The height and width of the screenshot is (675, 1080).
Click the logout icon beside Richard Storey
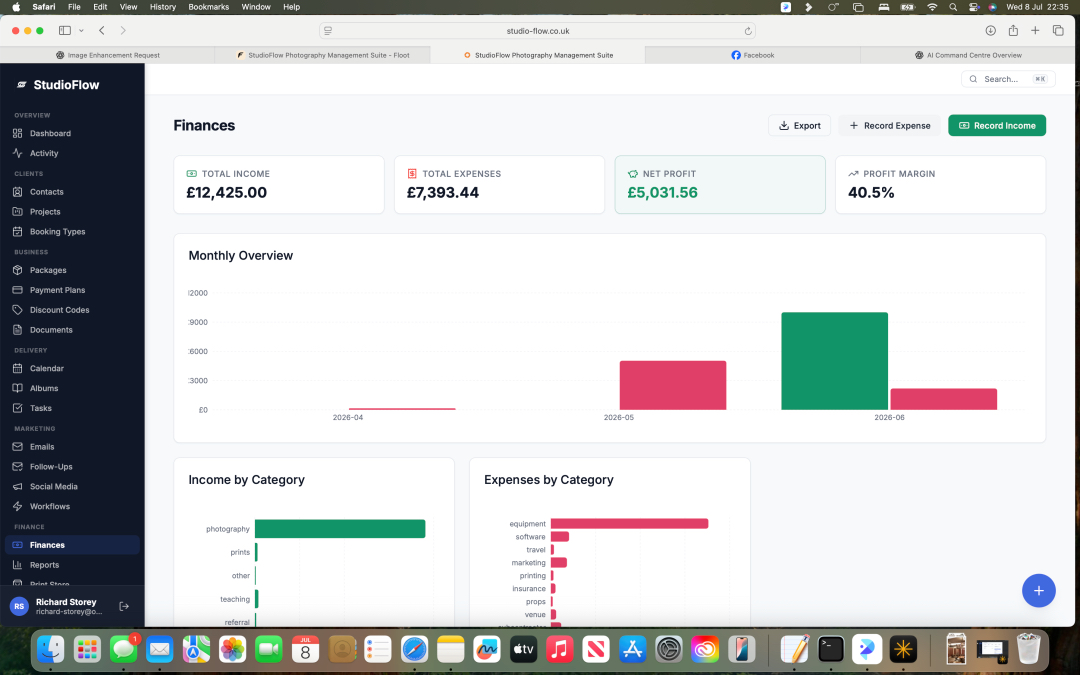(124, 606)
